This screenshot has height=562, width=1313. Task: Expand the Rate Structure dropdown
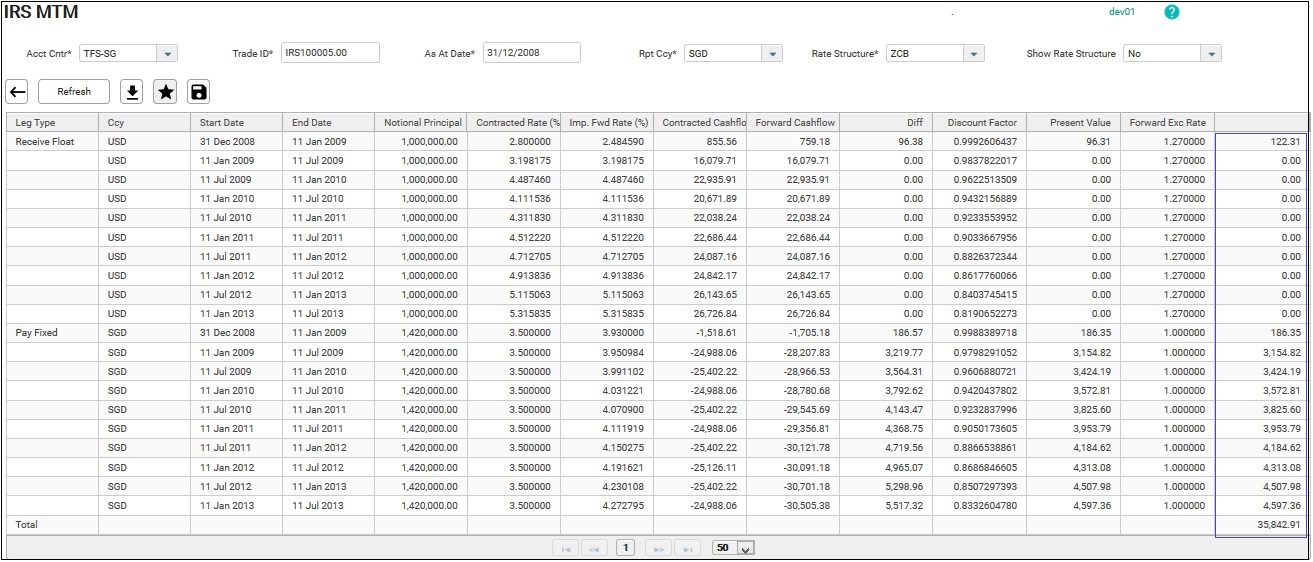[973, 54]
